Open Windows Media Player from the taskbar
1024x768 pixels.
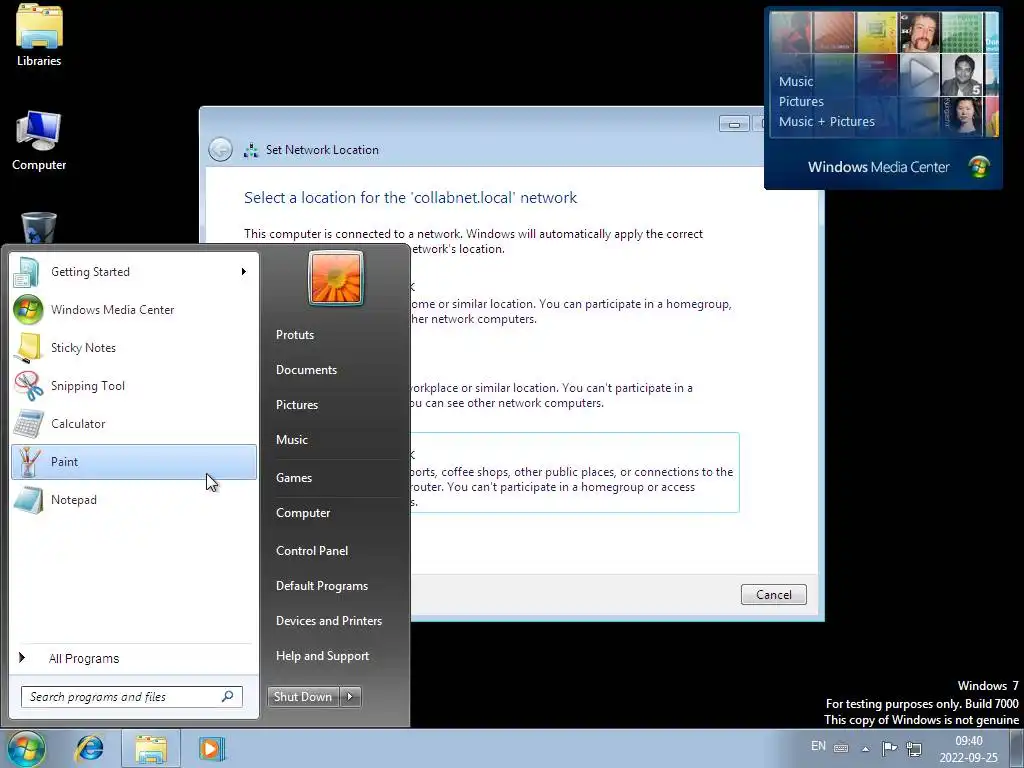(212, 748)
